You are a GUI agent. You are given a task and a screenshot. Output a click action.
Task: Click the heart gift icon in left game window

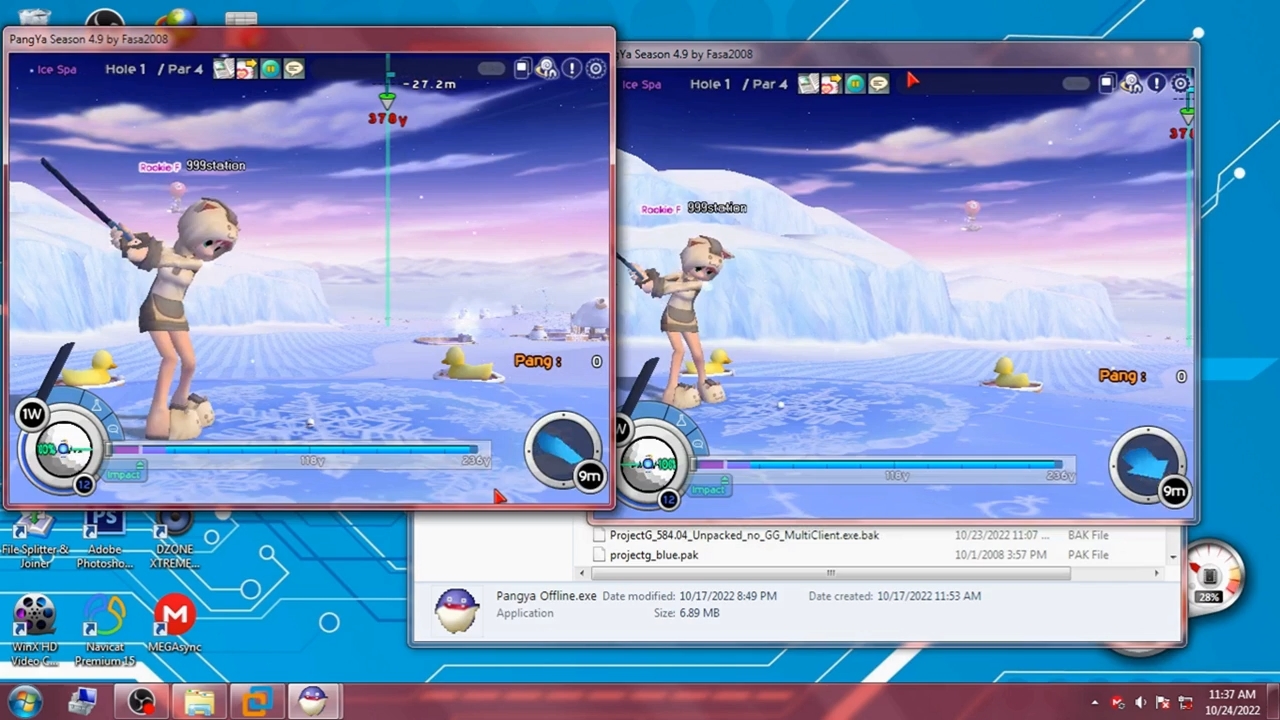tap(246, 68)
